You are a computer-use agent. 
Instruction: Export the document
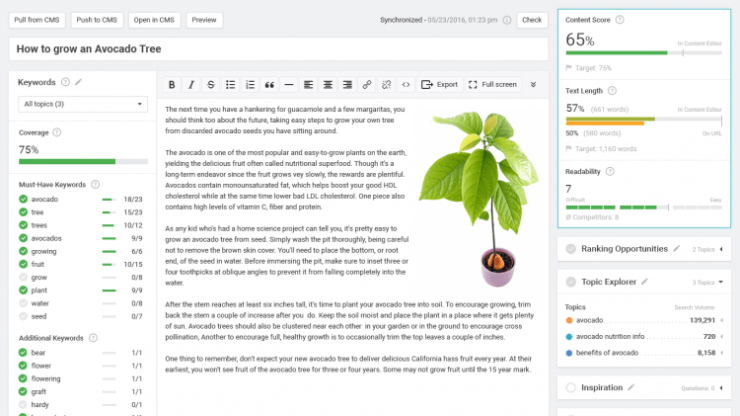(440, 85)
